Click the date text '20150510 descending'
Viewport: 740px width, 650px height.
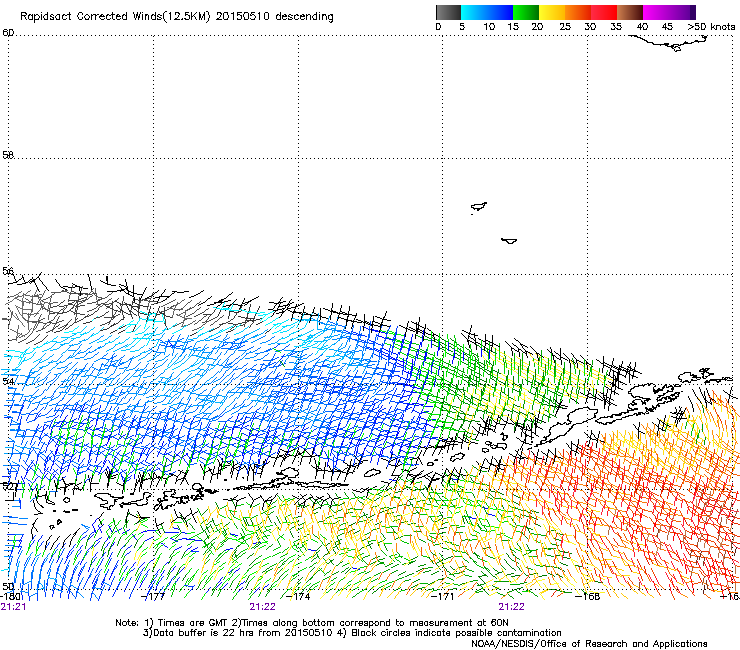pos(275,17)
